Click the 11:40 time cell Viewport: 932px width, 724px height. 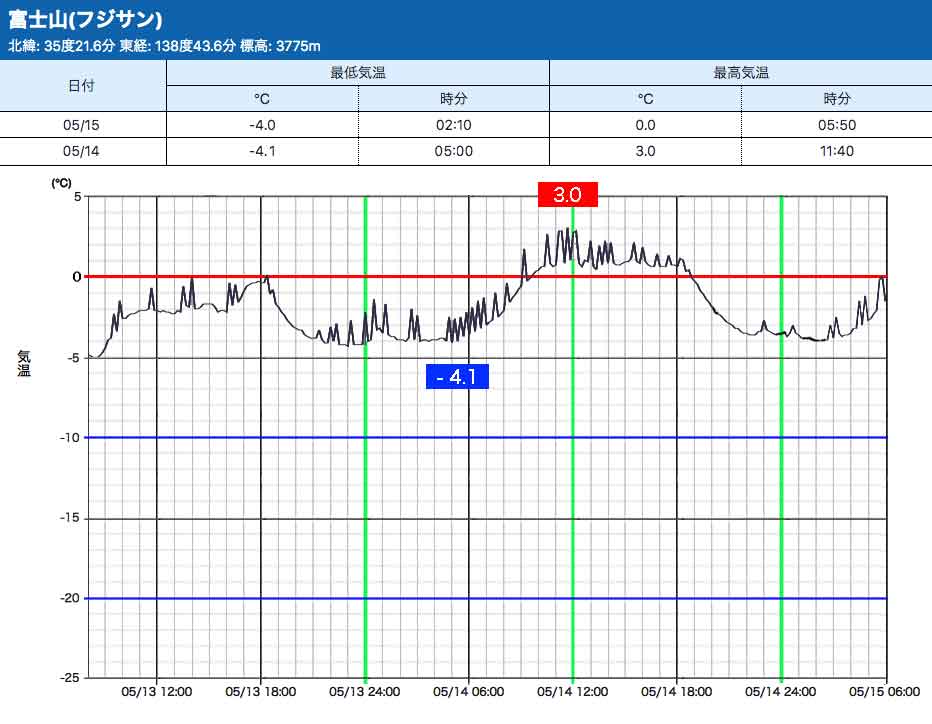(837, 151)
